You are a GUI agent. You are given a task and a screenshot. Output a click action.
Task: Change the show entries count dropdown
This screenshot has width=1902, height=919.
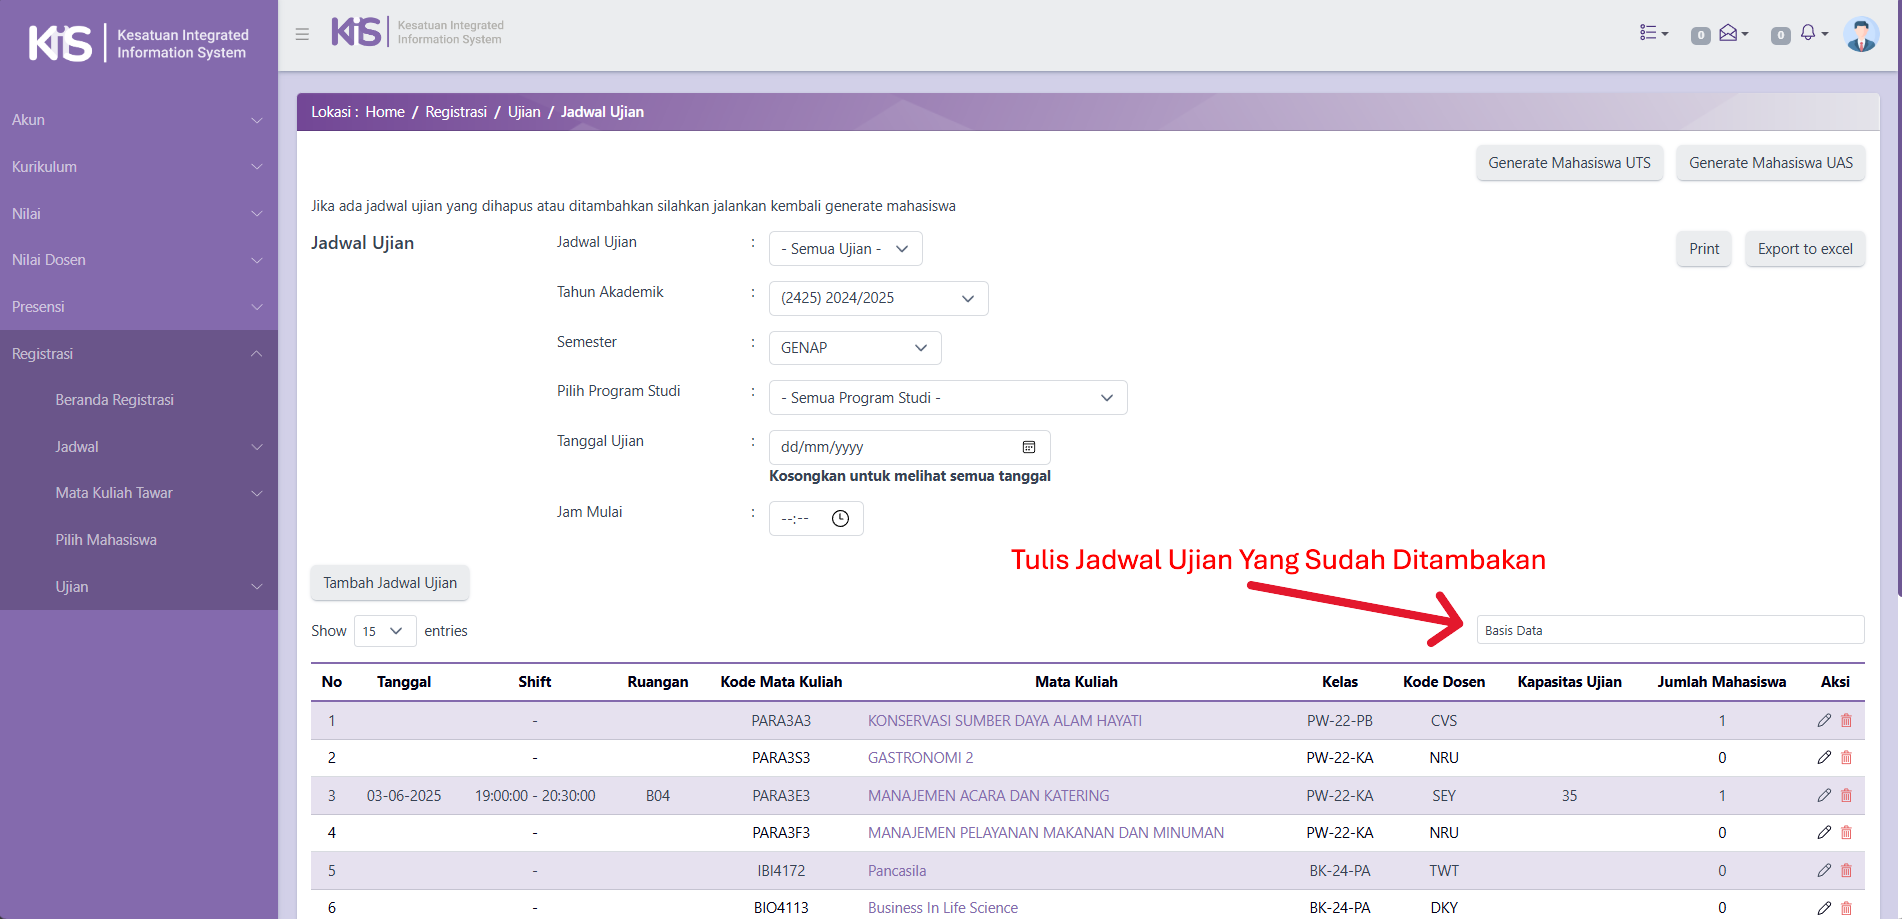[384, 631]
